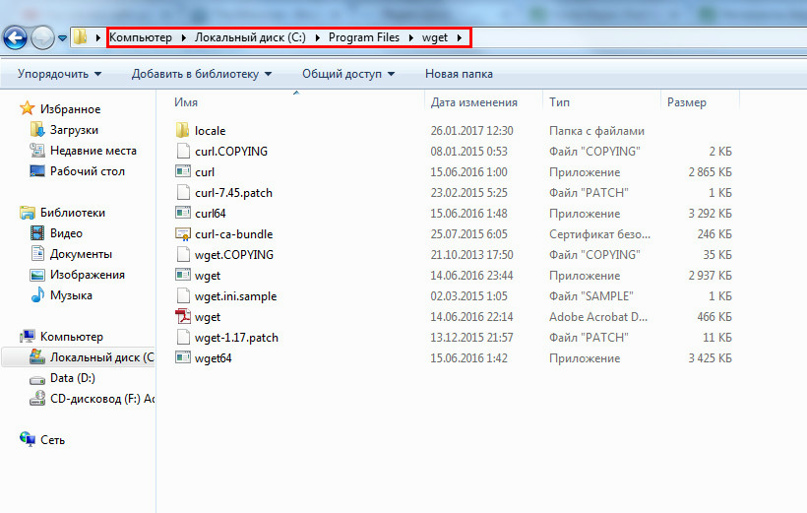The width and height of the screenshot is (807, 513).
Task: Expand the Добавить в библиотеку dropdown
Action: coord(201,74)
